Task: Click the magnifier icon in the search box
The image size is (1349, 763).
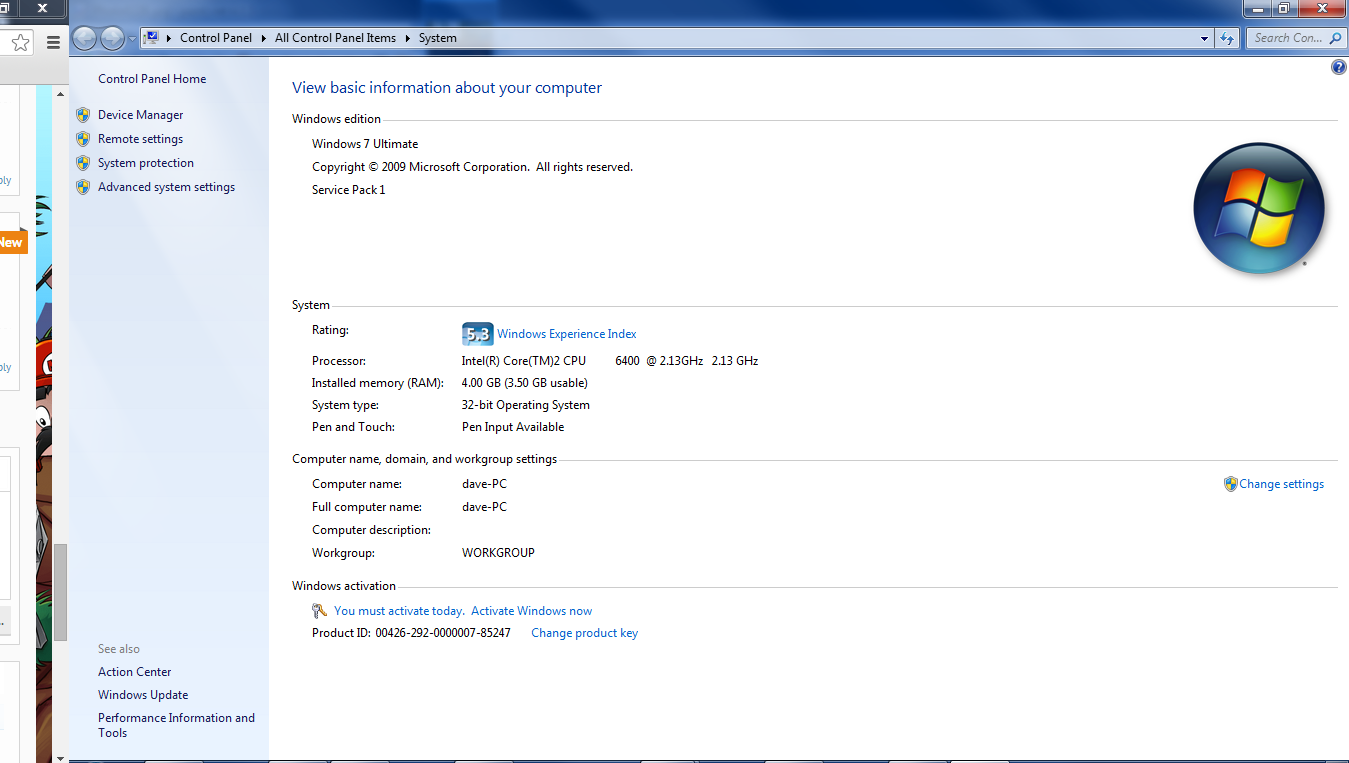Action: click(1335, 38)
